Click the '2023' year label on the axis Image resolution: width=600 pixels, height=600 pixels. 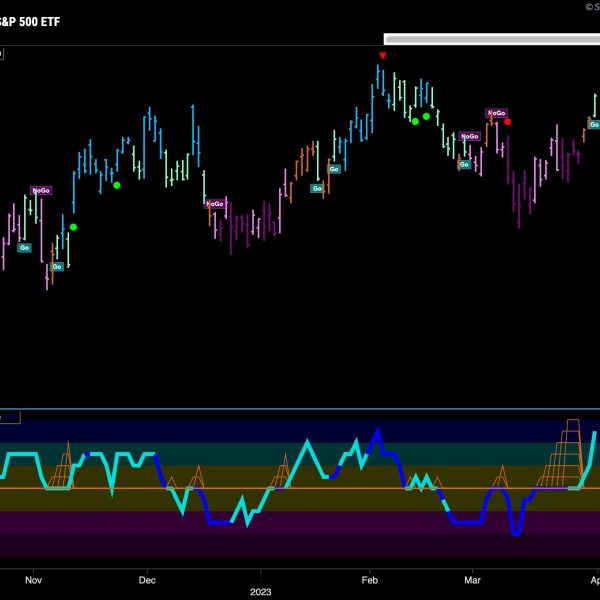click(x=261, y=592)
